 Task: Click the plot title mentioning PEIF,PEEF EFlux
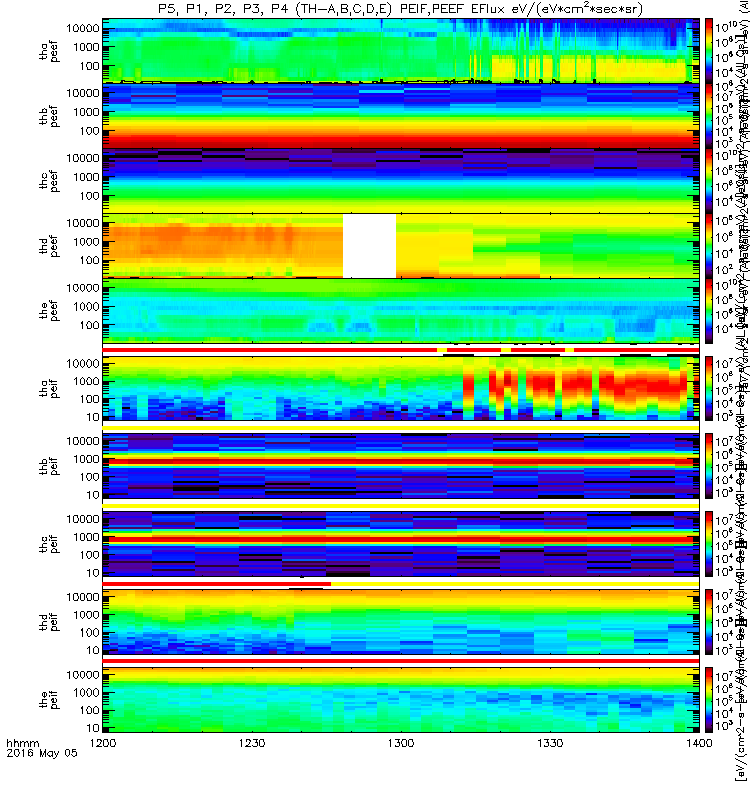click(400, 8)
